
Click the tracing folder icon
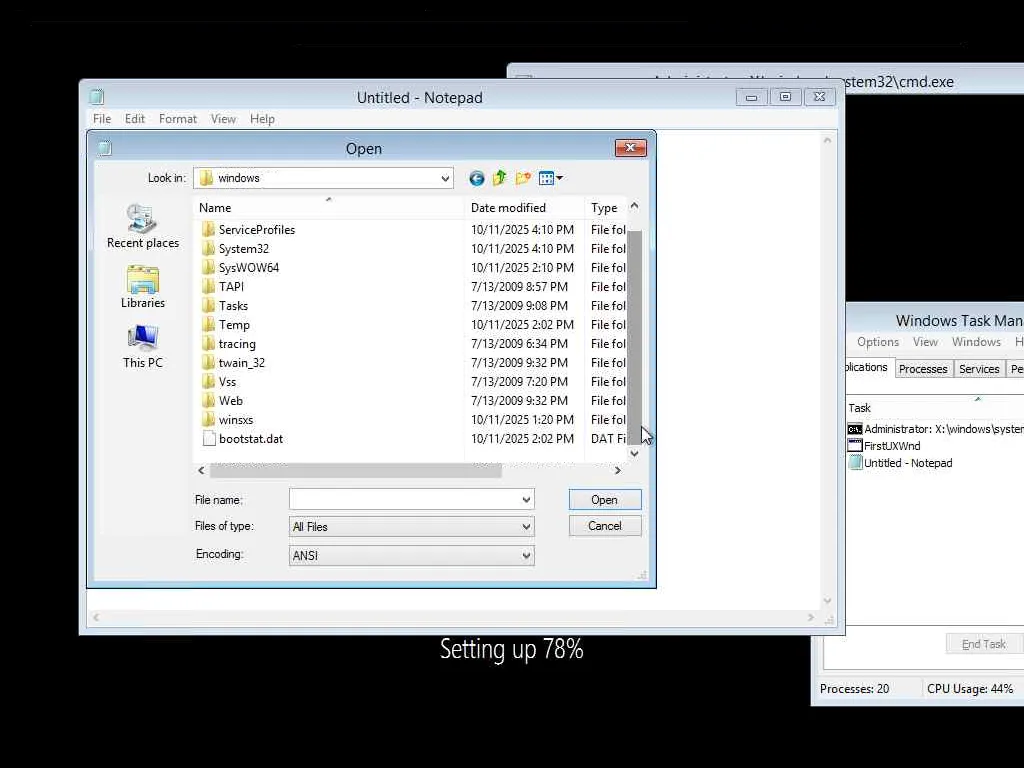pos(208,344)
